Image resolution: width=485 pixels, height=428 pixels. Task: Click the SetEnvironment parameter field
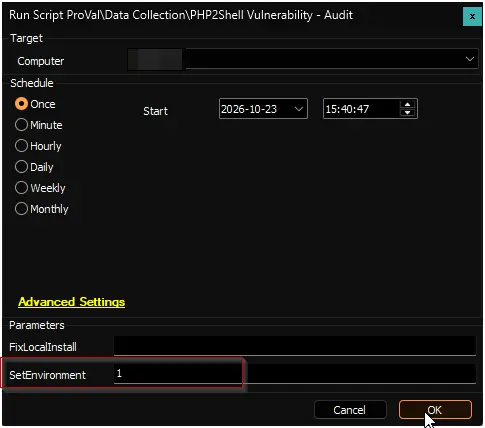pos(295,374)
